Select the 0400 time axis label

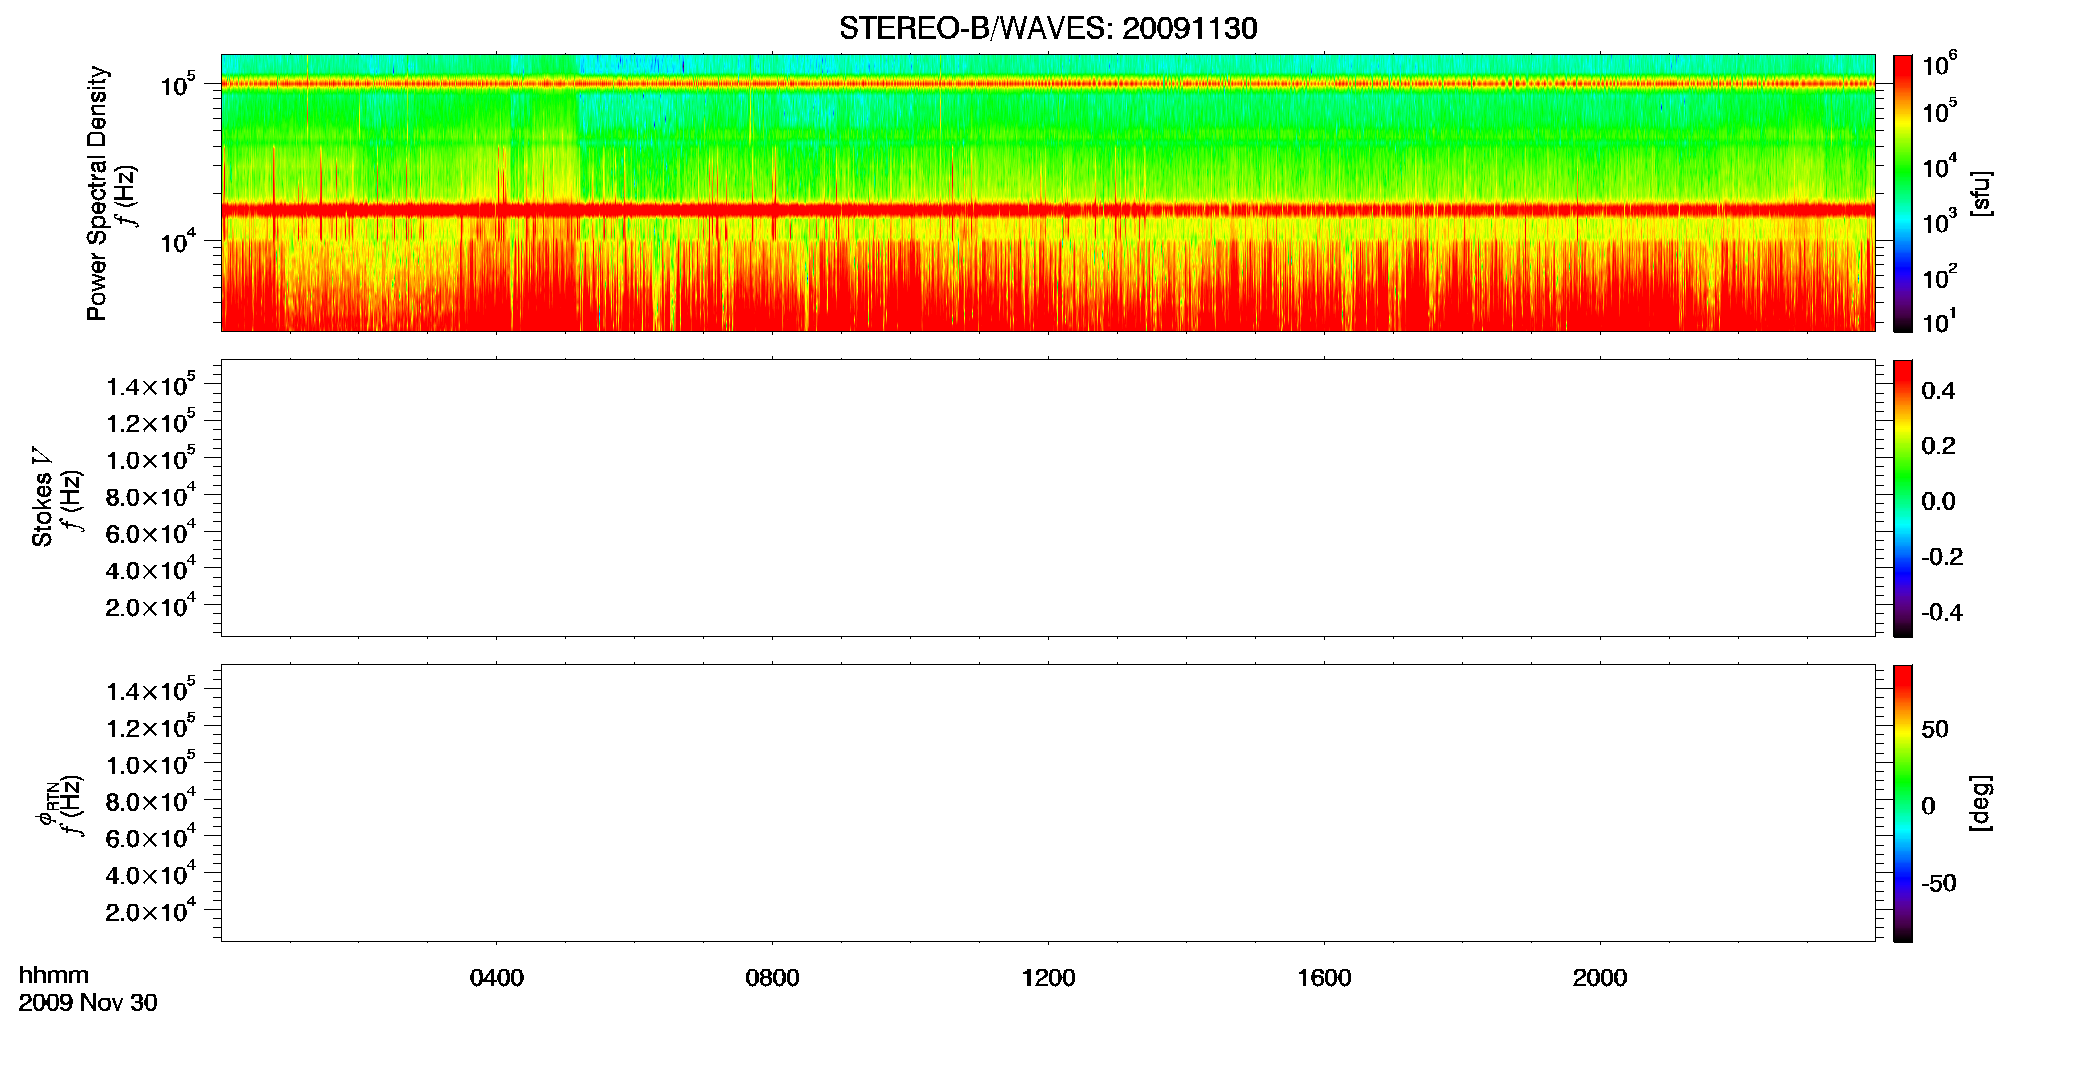click(497, 978)
